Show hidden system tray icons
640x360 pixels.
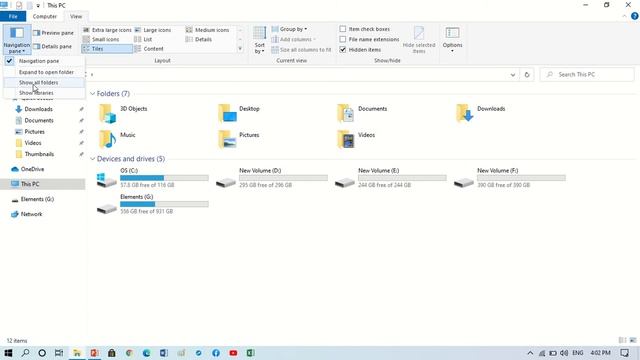pyautogui.click(x=530, y=353)
